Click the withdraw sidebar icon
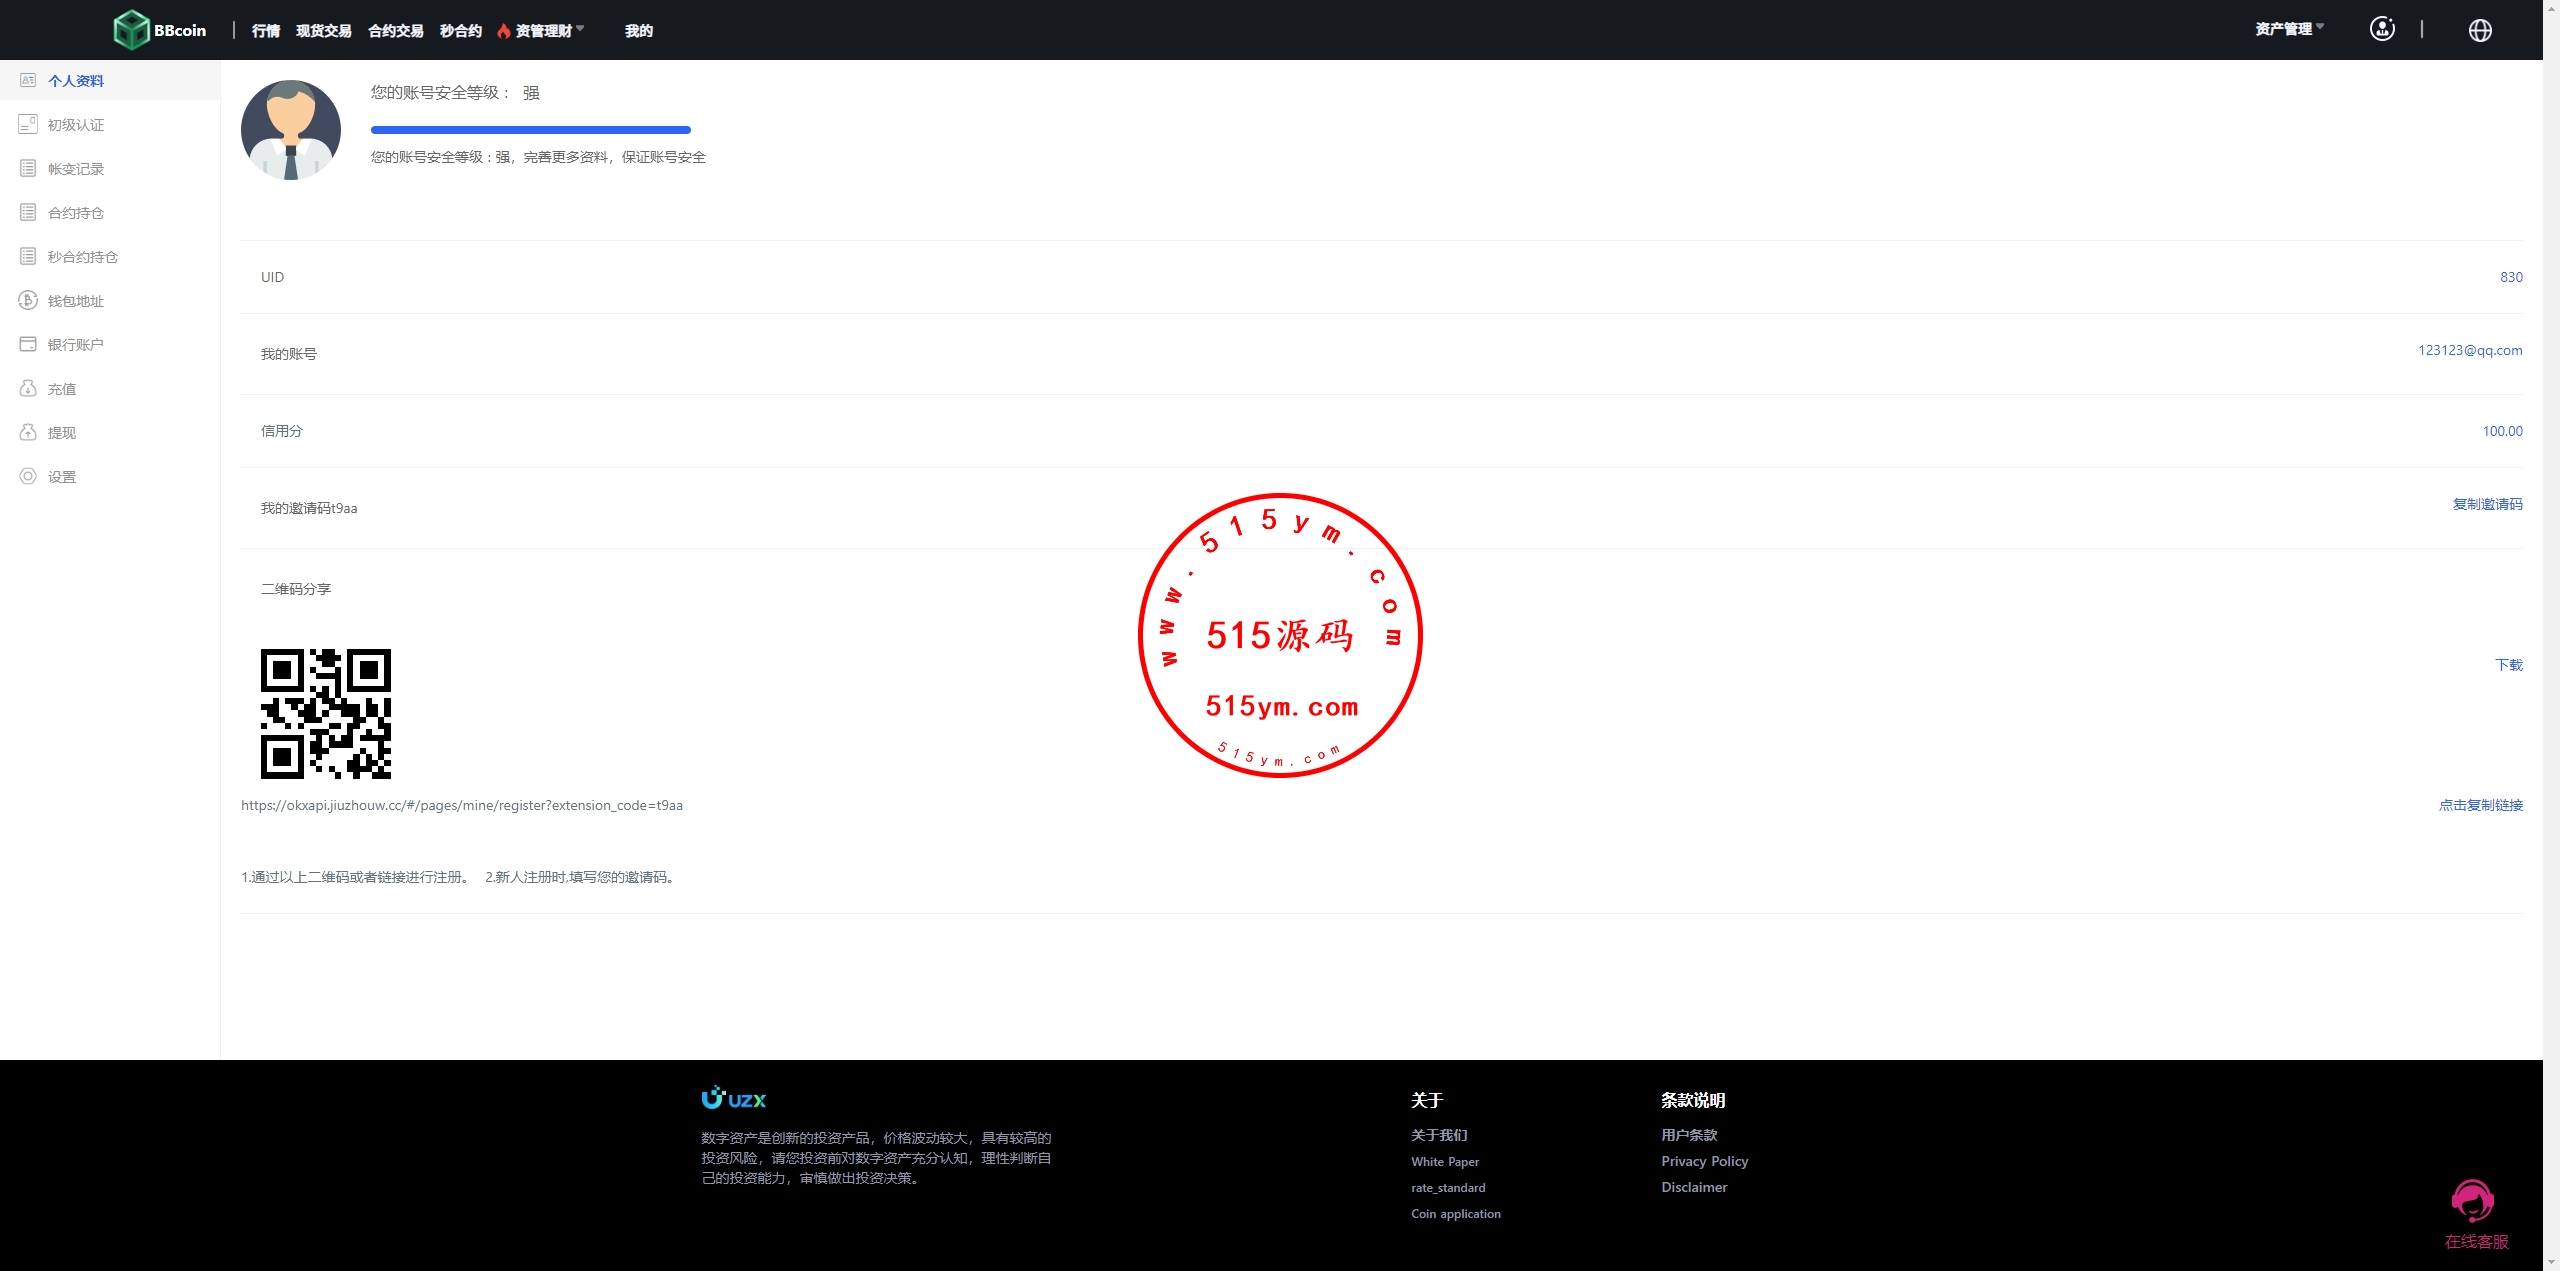 (28, 432)
